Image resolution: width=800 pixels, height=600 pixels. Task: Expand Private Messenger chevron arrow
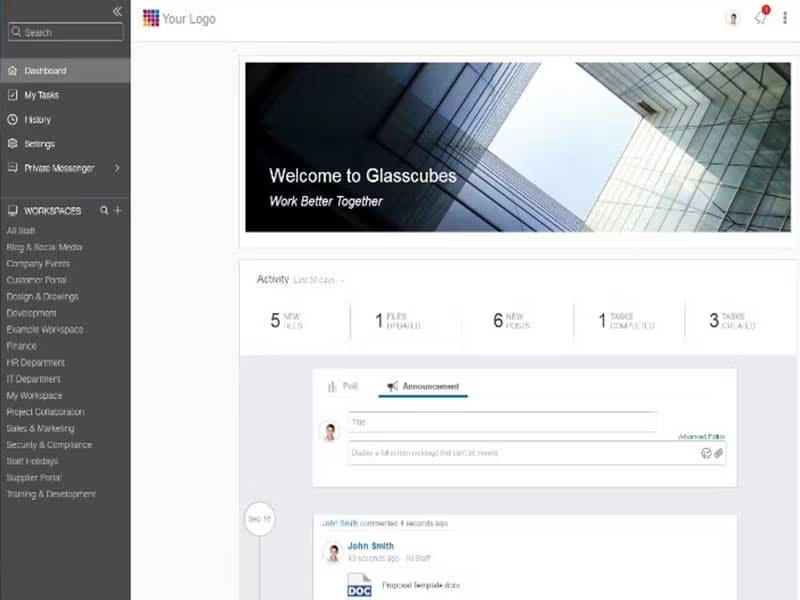point(117,168)
